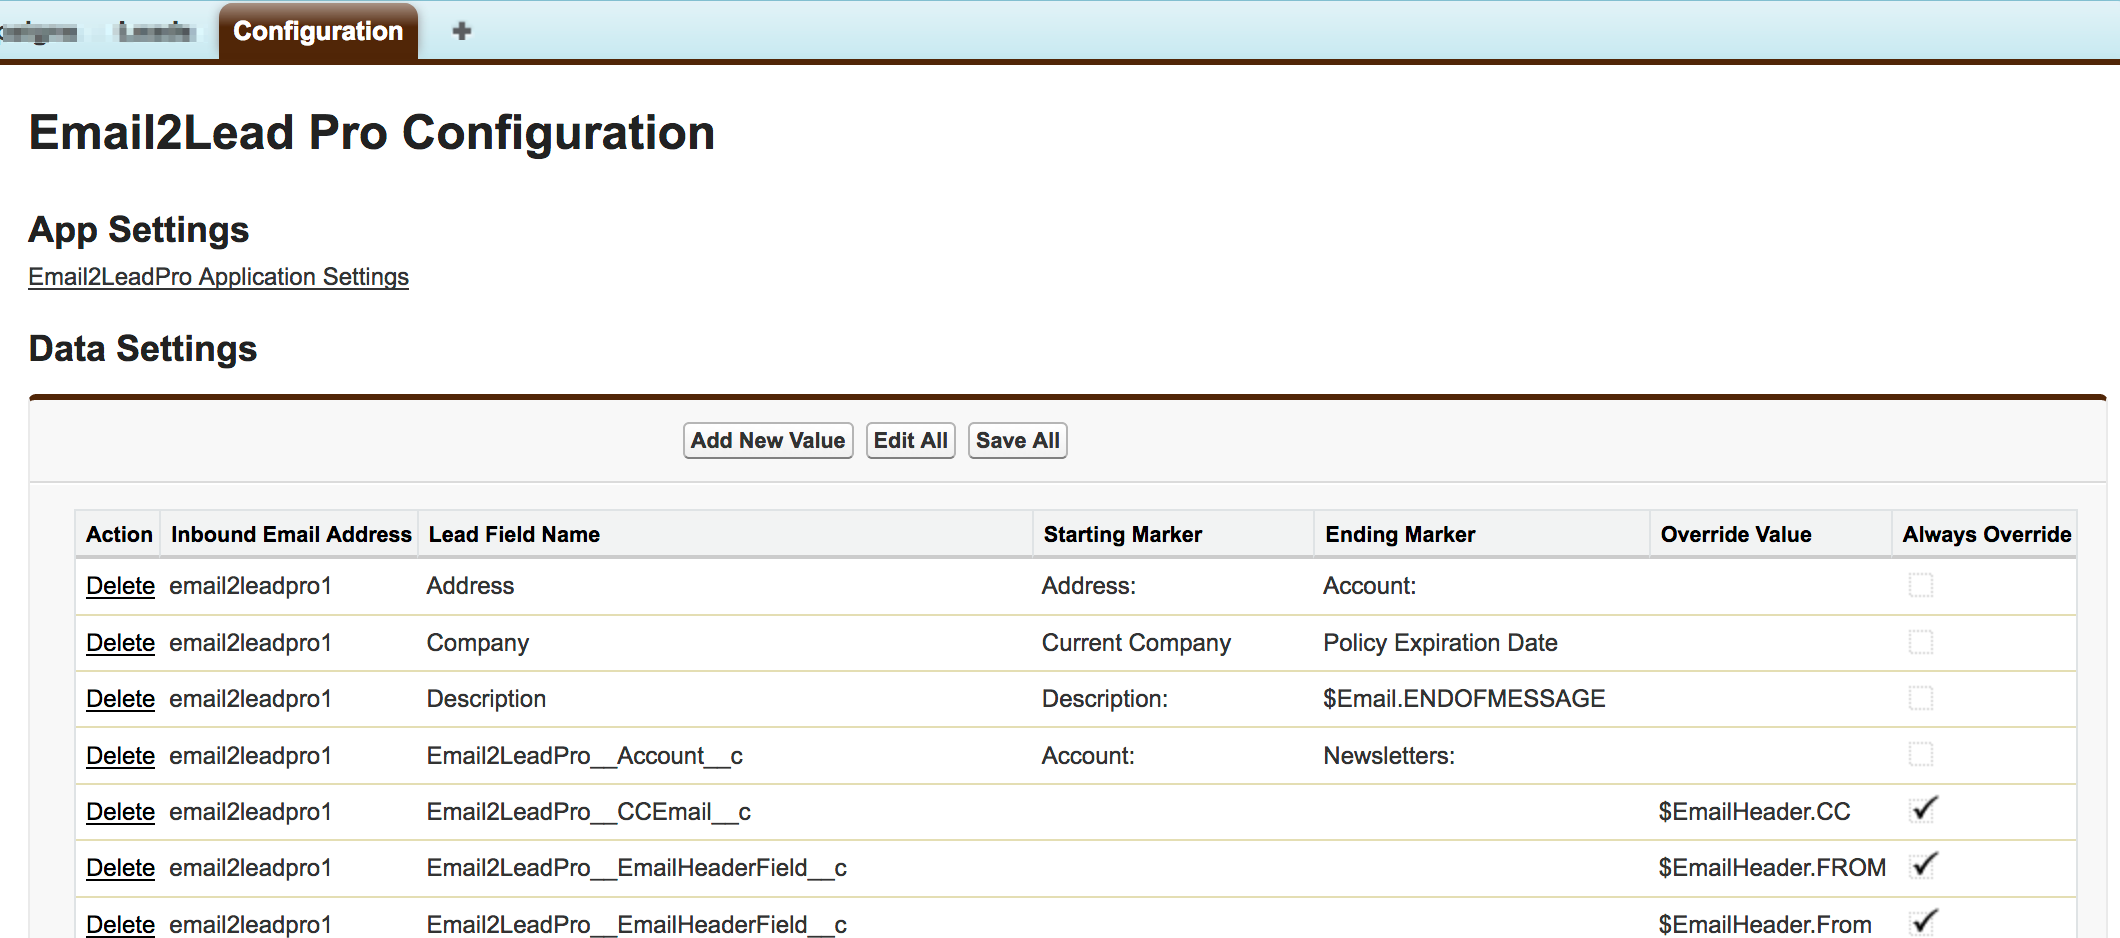Delete the Email2LeadPro__CCEmail__c mapping

coord(119,812)
